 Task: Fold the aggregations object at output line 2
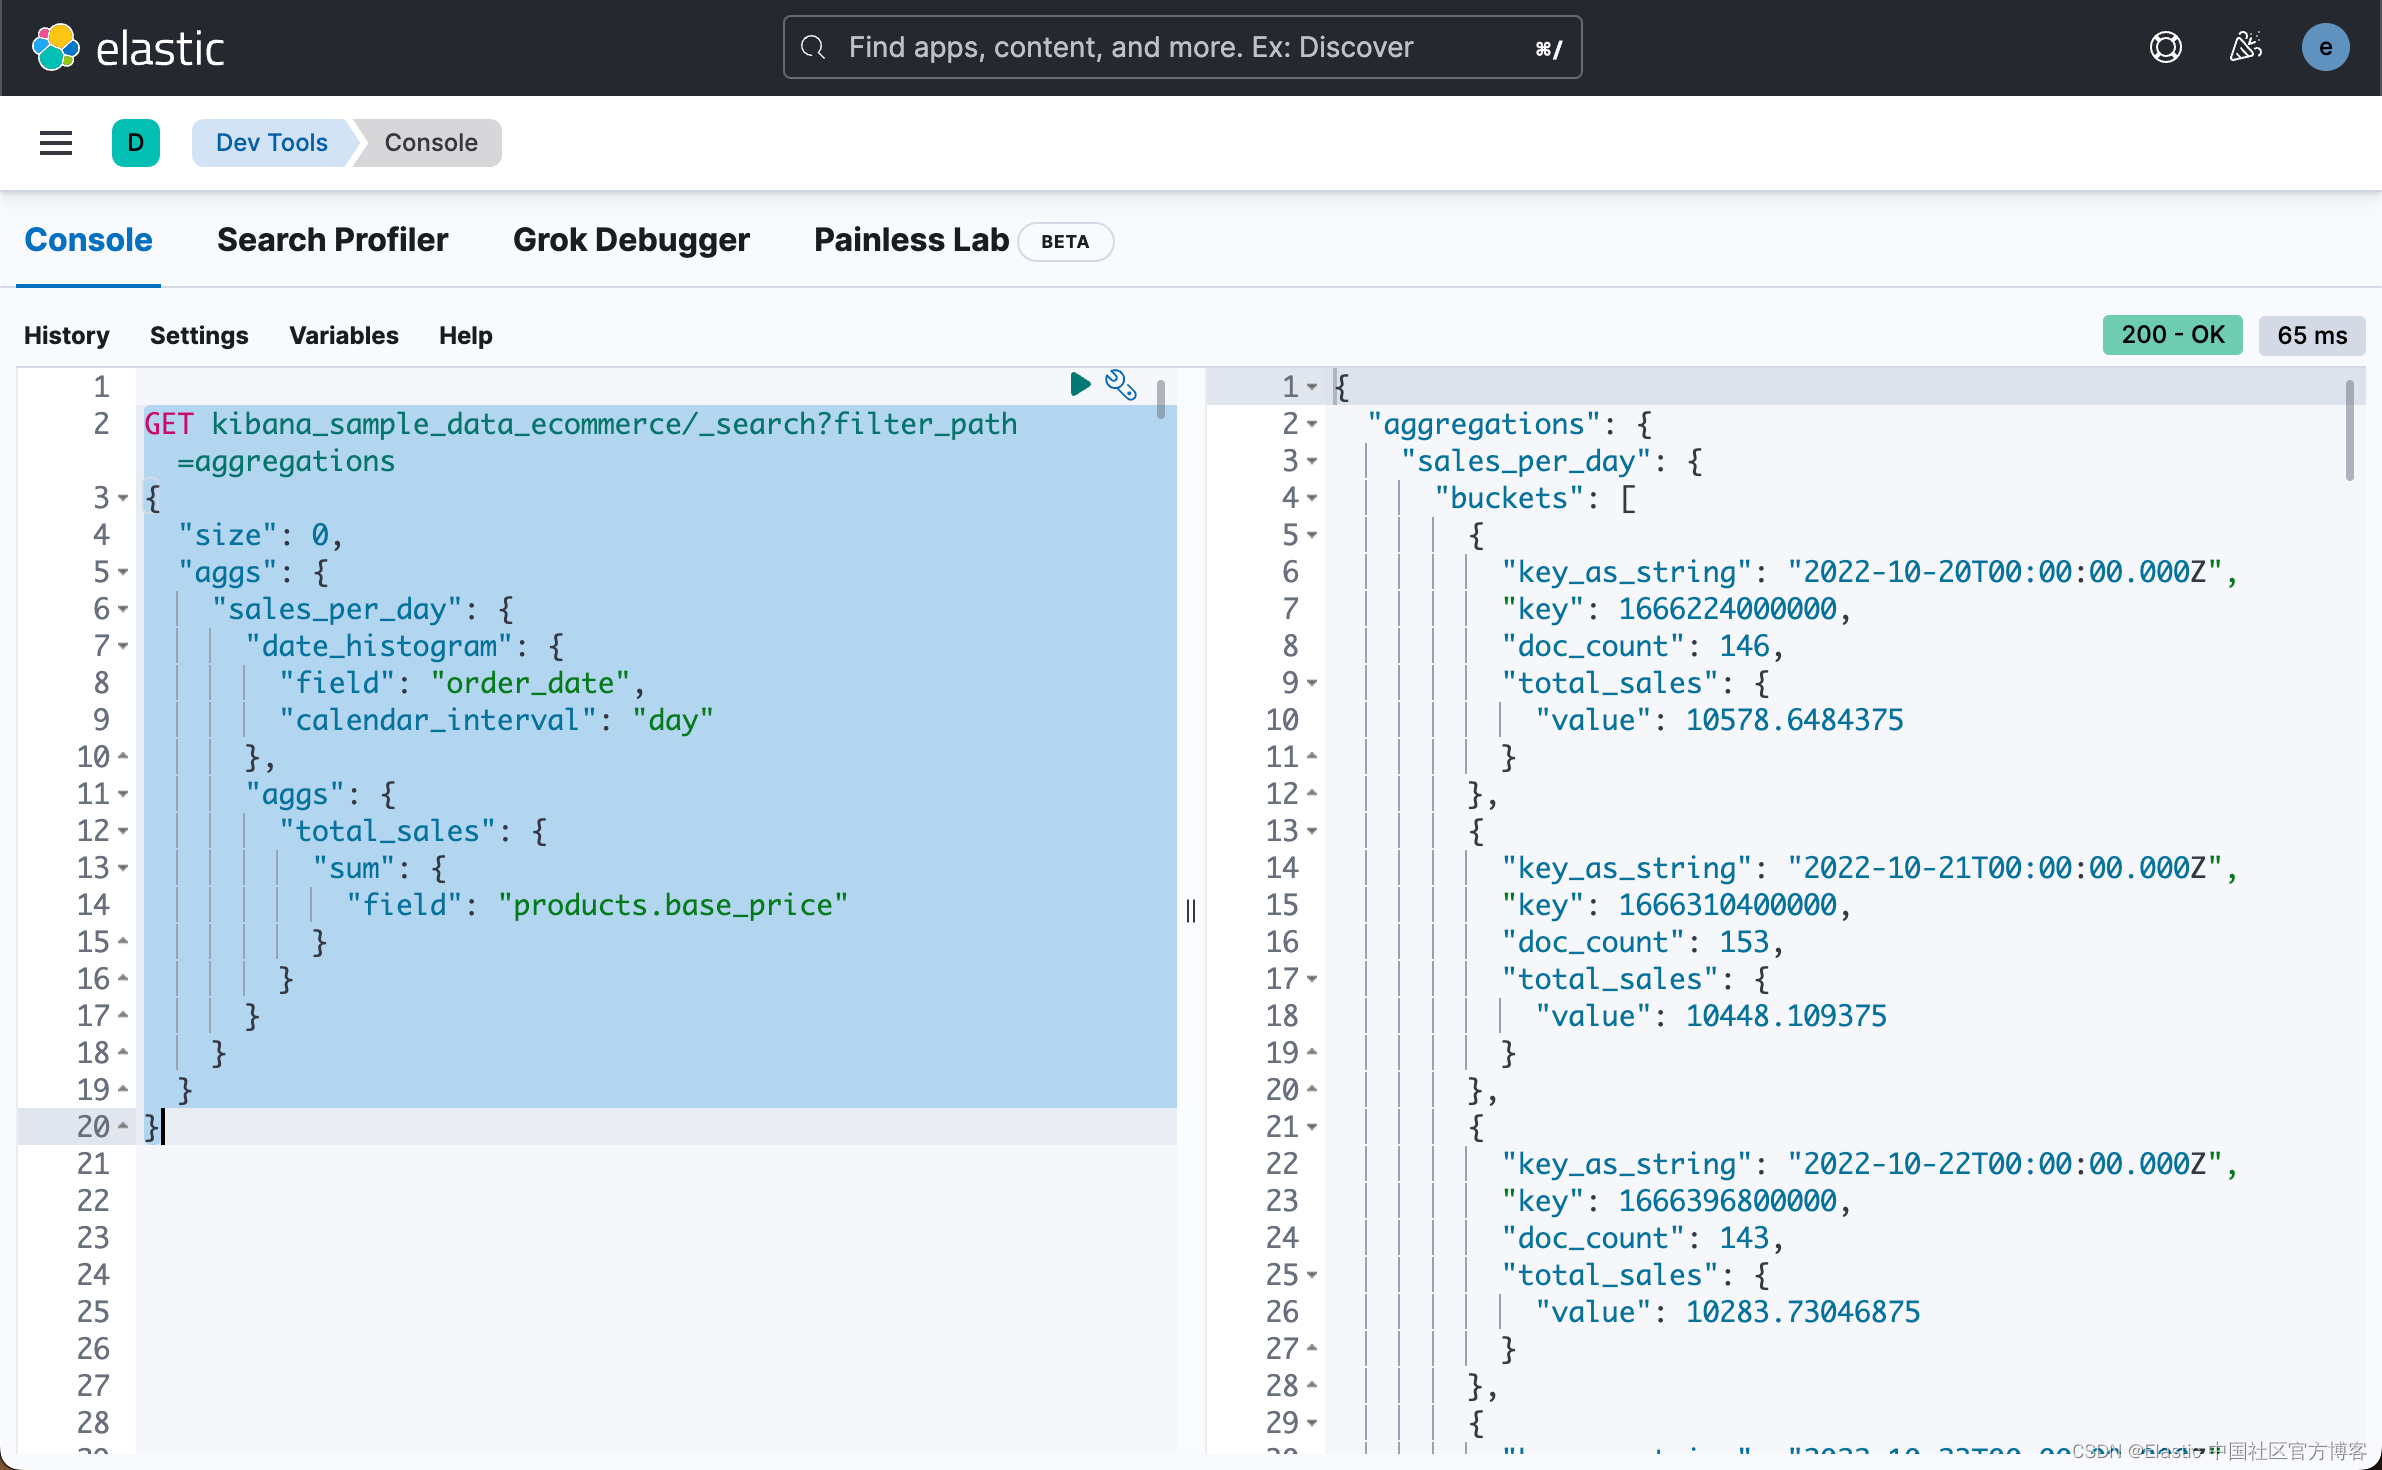point(1312,424)
